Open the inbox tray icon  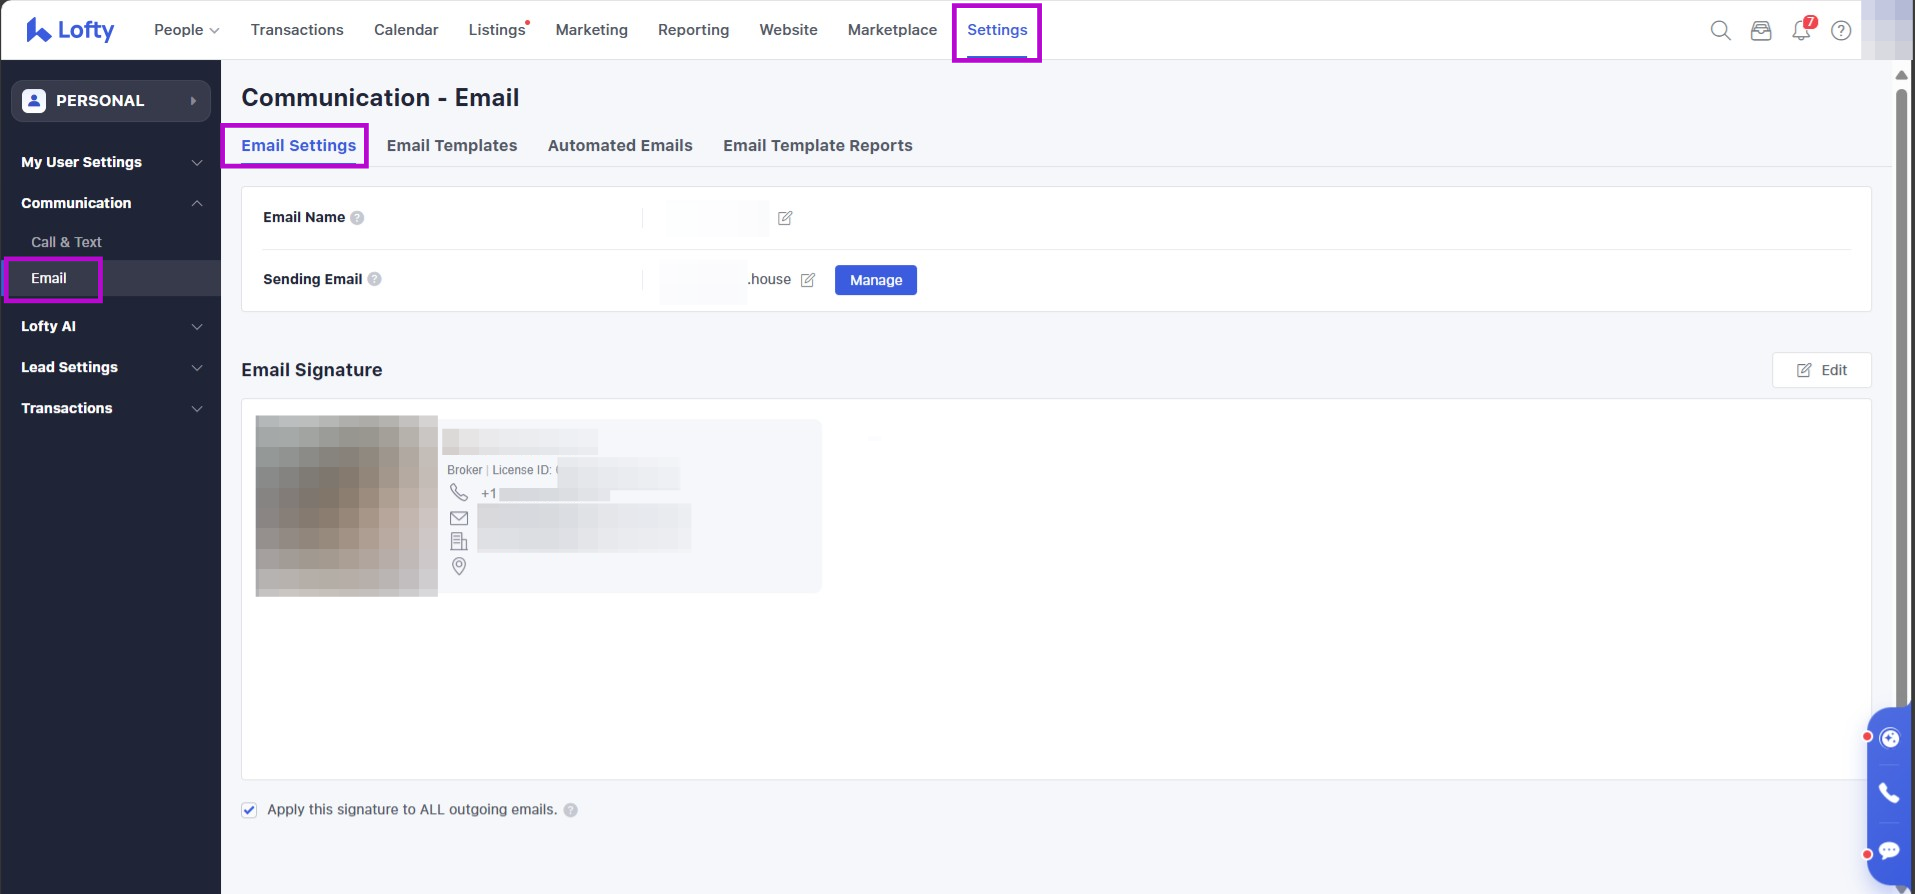point(1761,30)
